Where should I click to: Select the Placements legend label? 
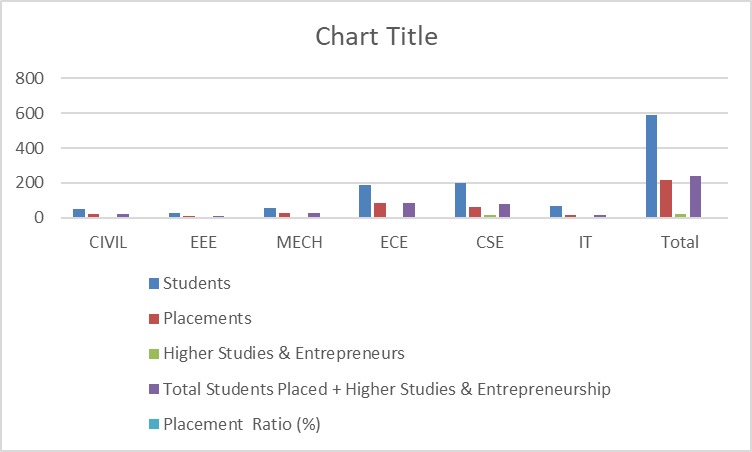click(x=207, y=318)
